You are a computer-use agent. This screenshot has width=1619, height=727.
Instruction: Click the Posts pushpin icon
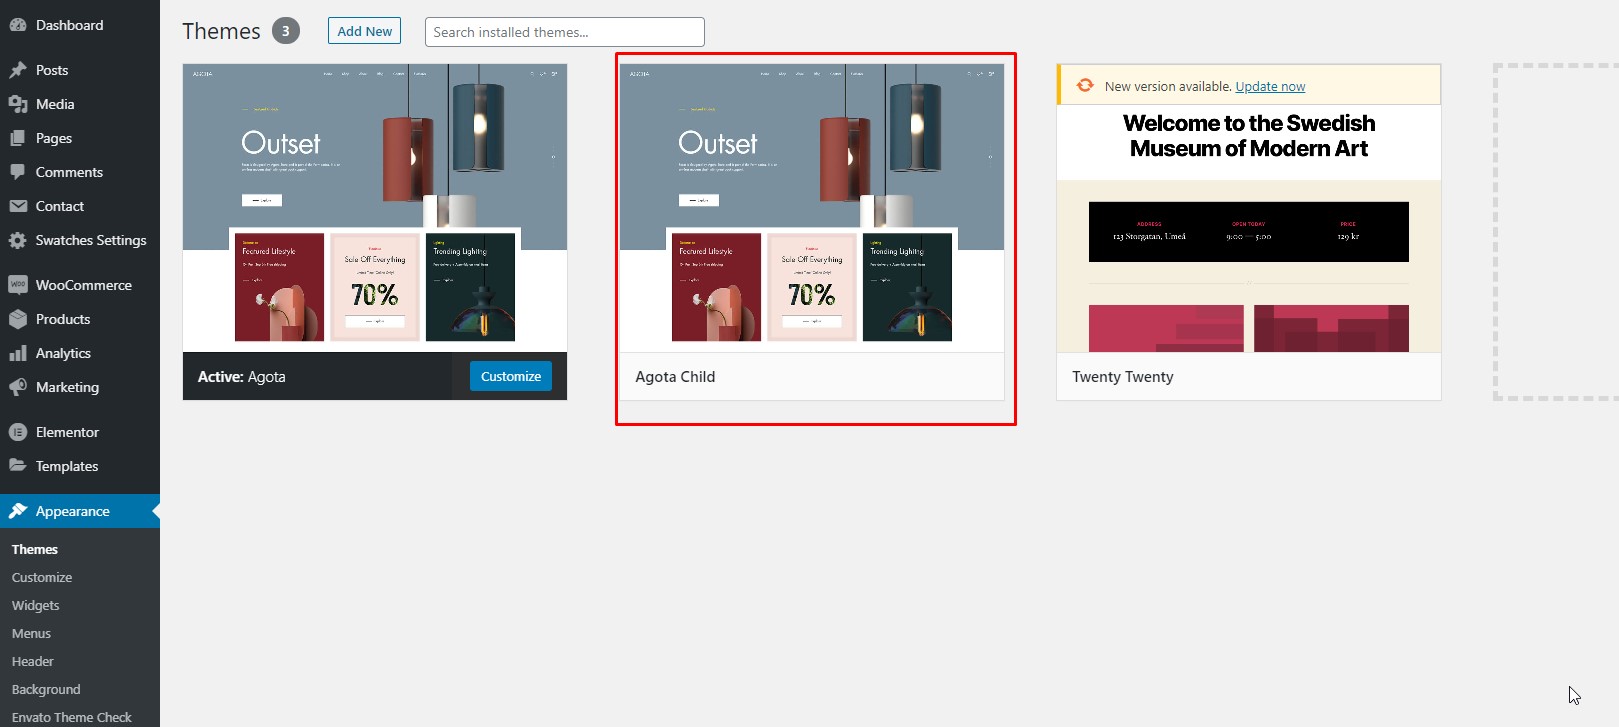click(18, 70)
